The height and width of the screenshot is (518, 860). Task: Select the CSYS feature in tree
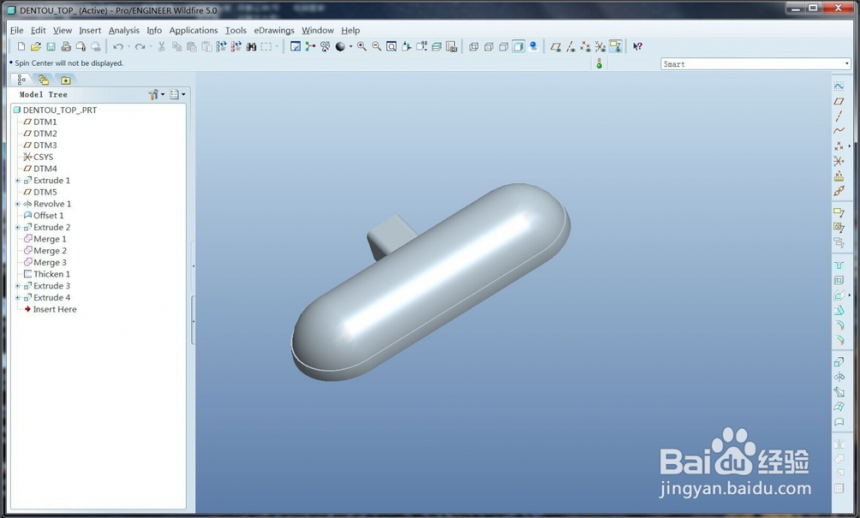pos(38,157)
